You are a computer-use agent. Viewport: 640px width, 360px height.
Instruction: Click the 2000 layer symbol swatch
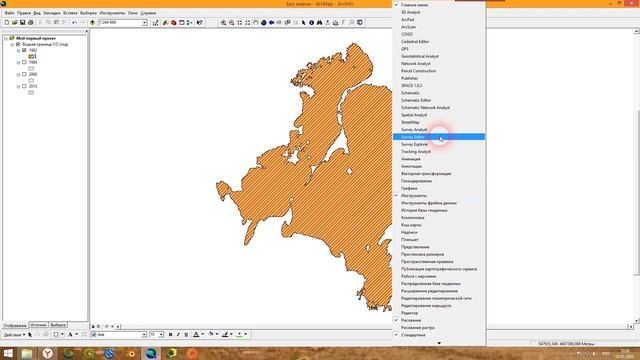coord(31,80)
